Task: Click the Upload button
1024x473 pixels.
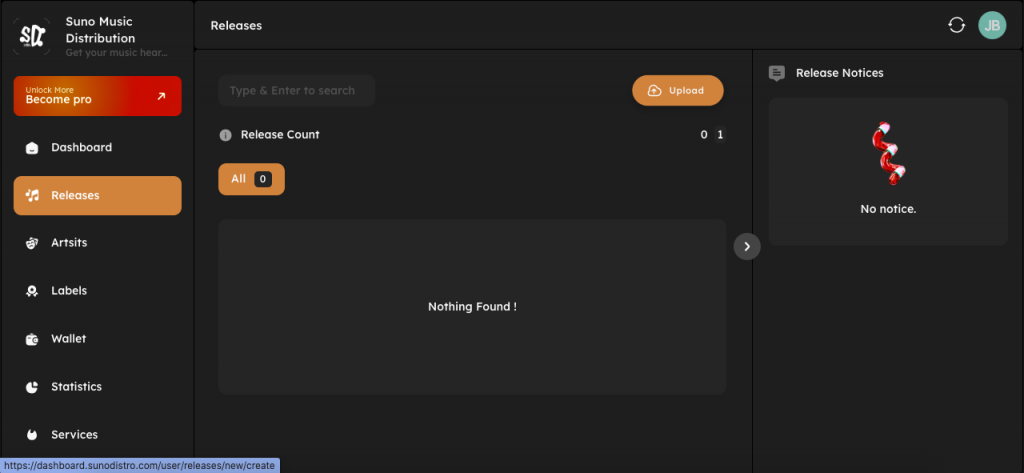Action: click(x=677, y=90)
